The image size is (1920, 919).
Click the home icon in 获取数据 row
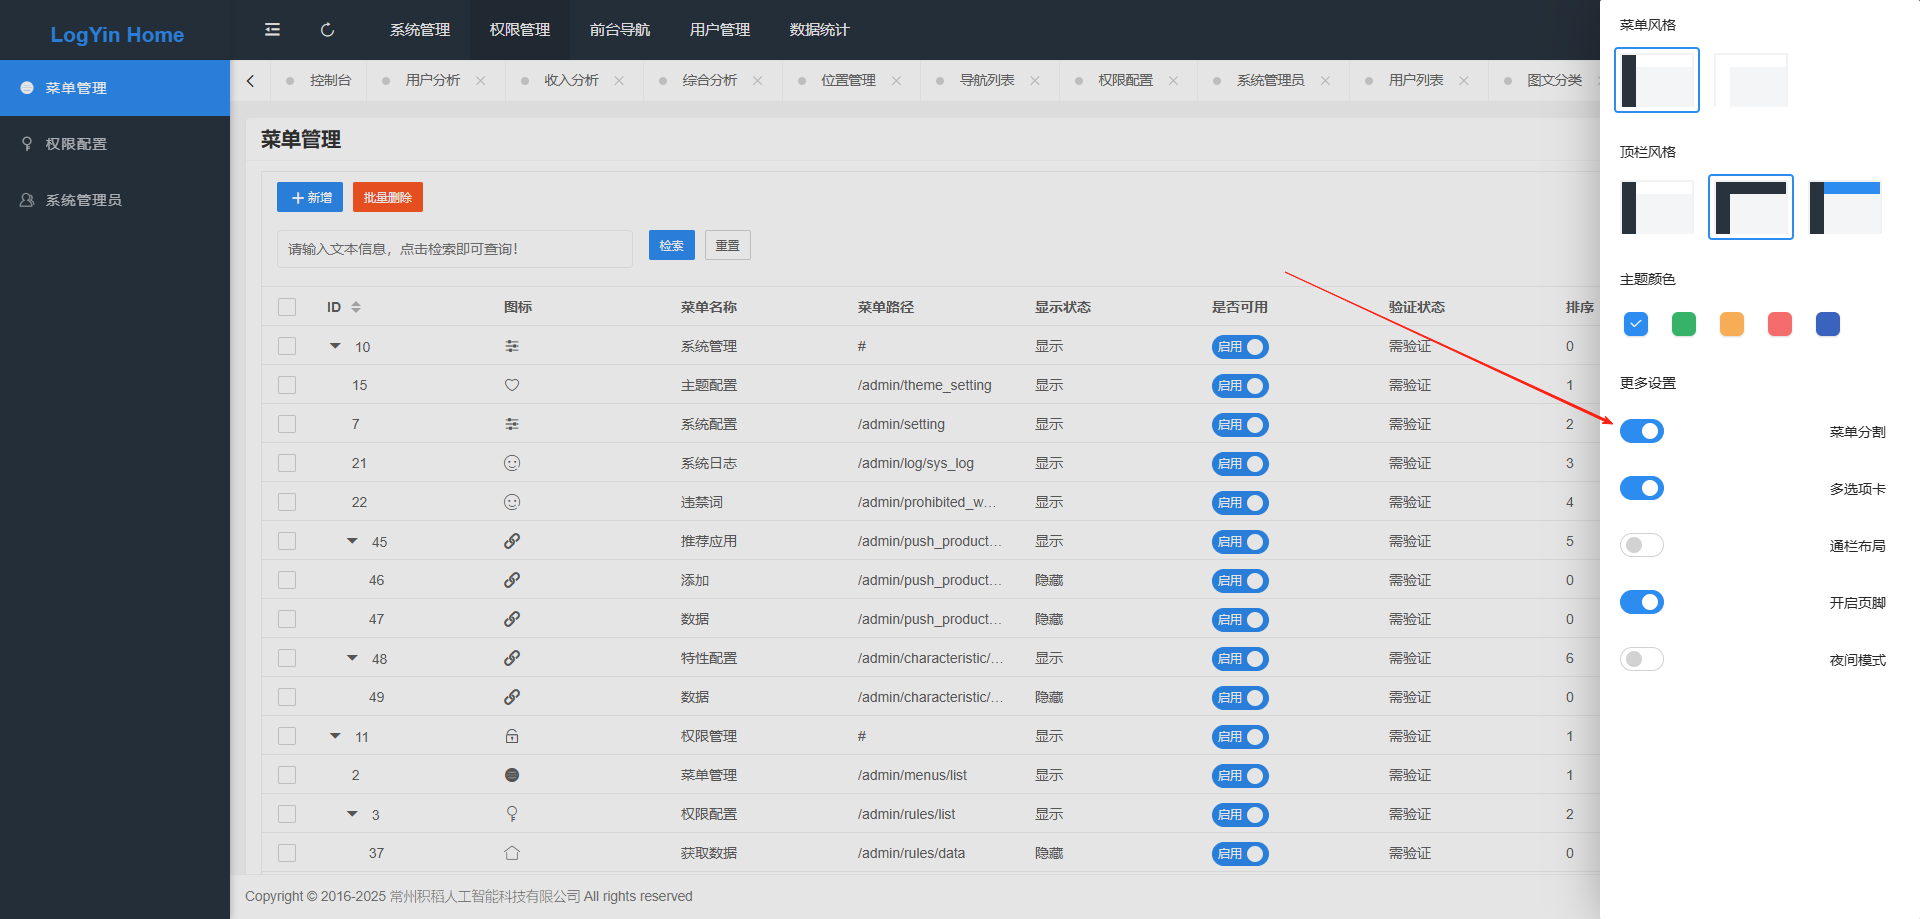coord(512,853)
